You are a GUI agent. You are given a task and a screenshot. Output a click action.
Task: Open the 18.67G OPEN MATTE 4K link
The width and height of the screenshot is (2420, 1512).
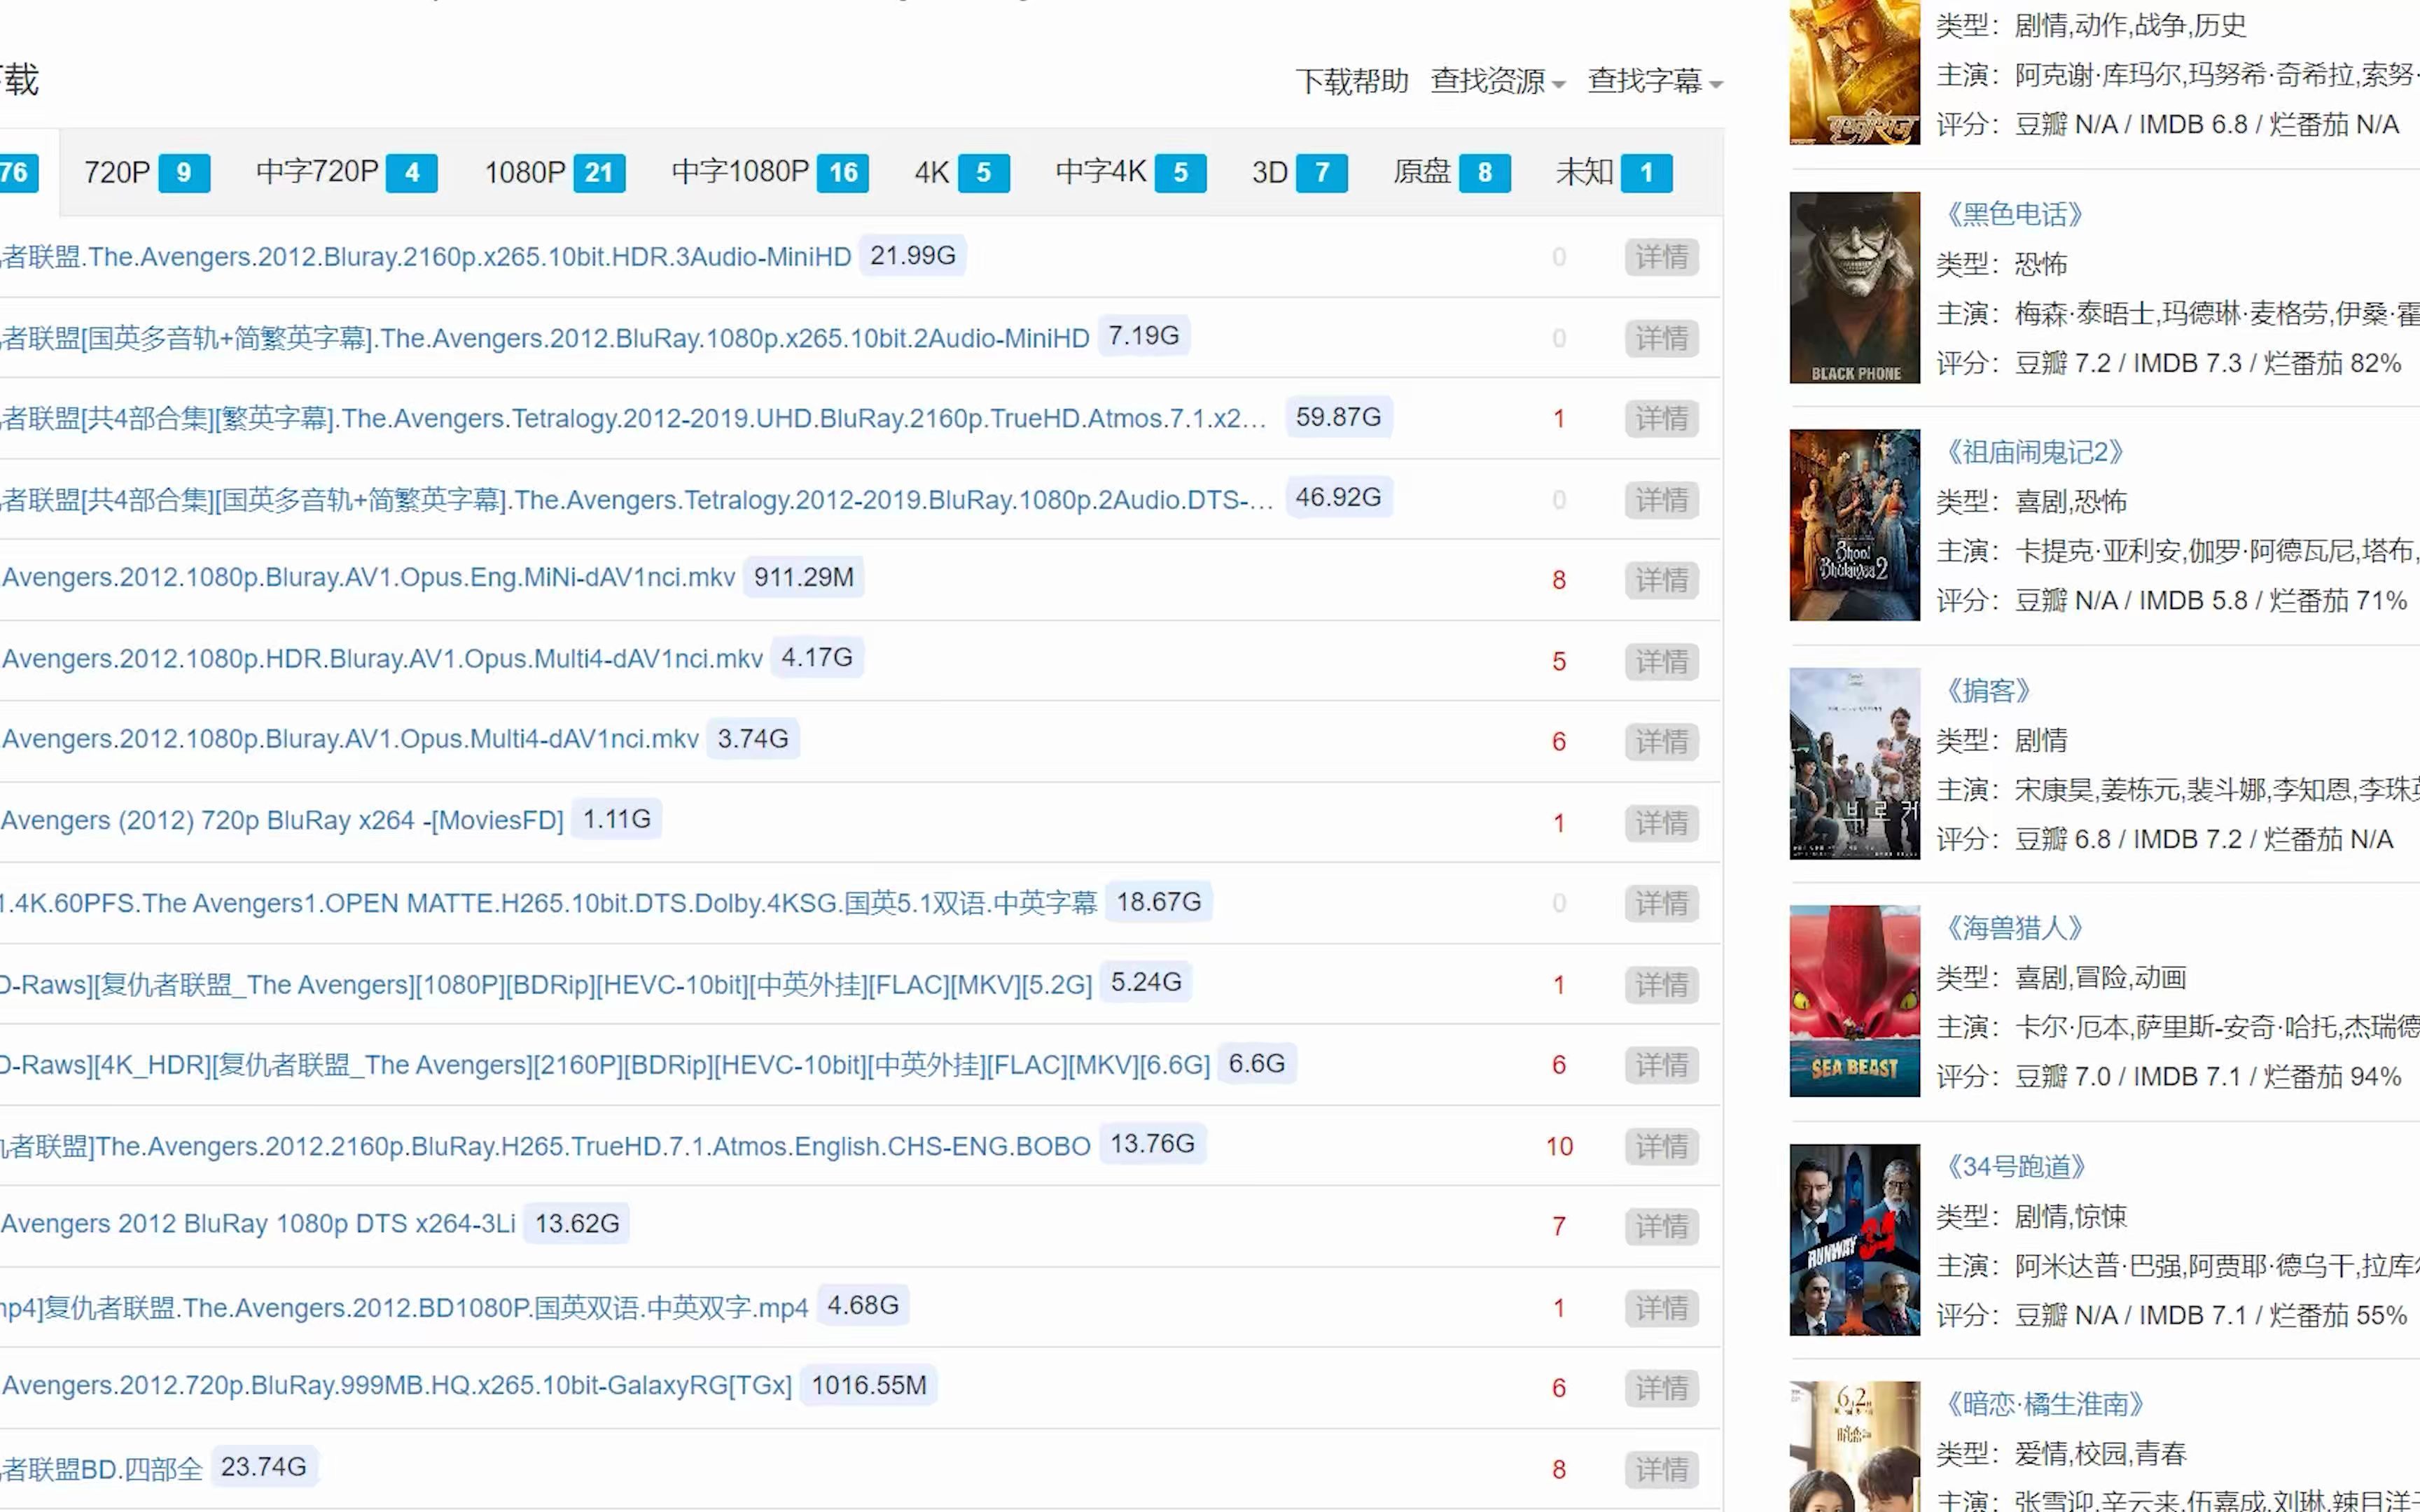(x=549, y=903)
